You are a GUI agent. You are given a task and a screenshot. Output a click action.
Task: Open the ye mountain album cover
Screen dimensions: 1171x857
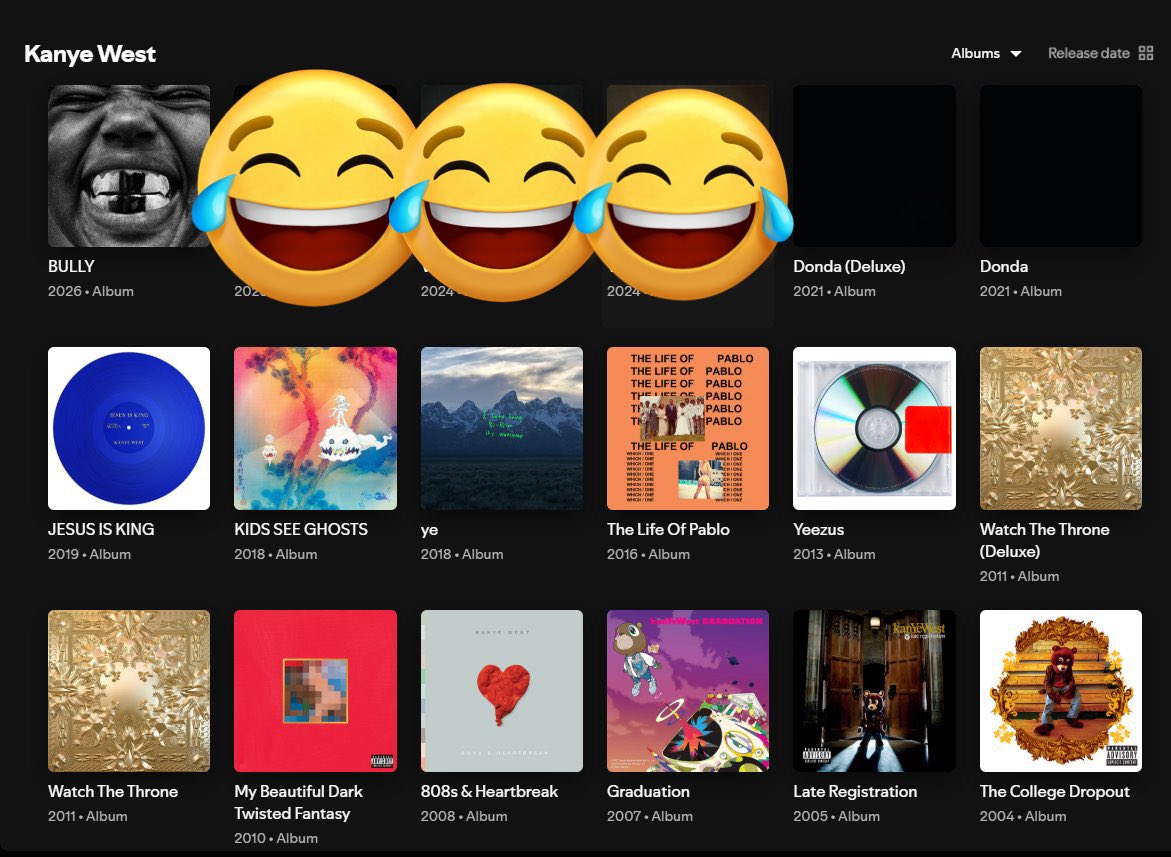pyautogui.click(x=502, y=428)
